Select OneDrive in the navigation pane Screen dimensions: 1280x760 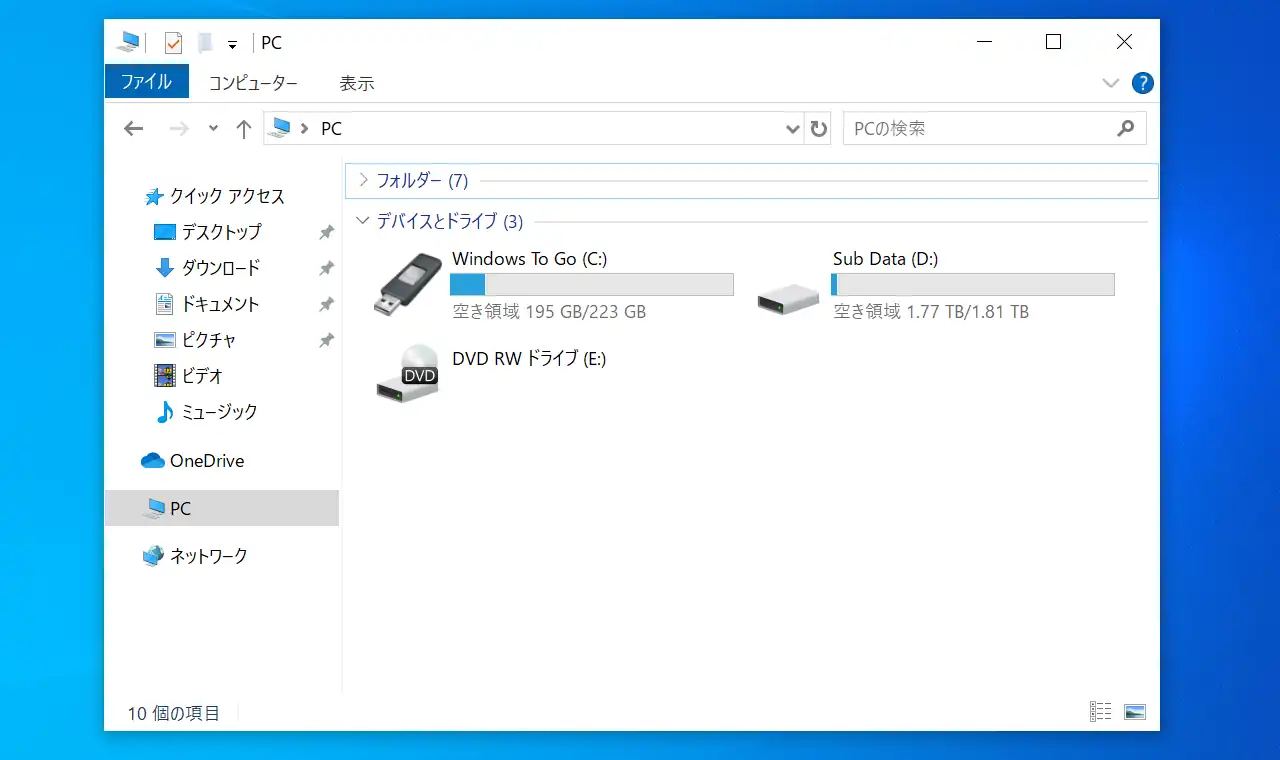pyautogui.click(x=207, y=461)
